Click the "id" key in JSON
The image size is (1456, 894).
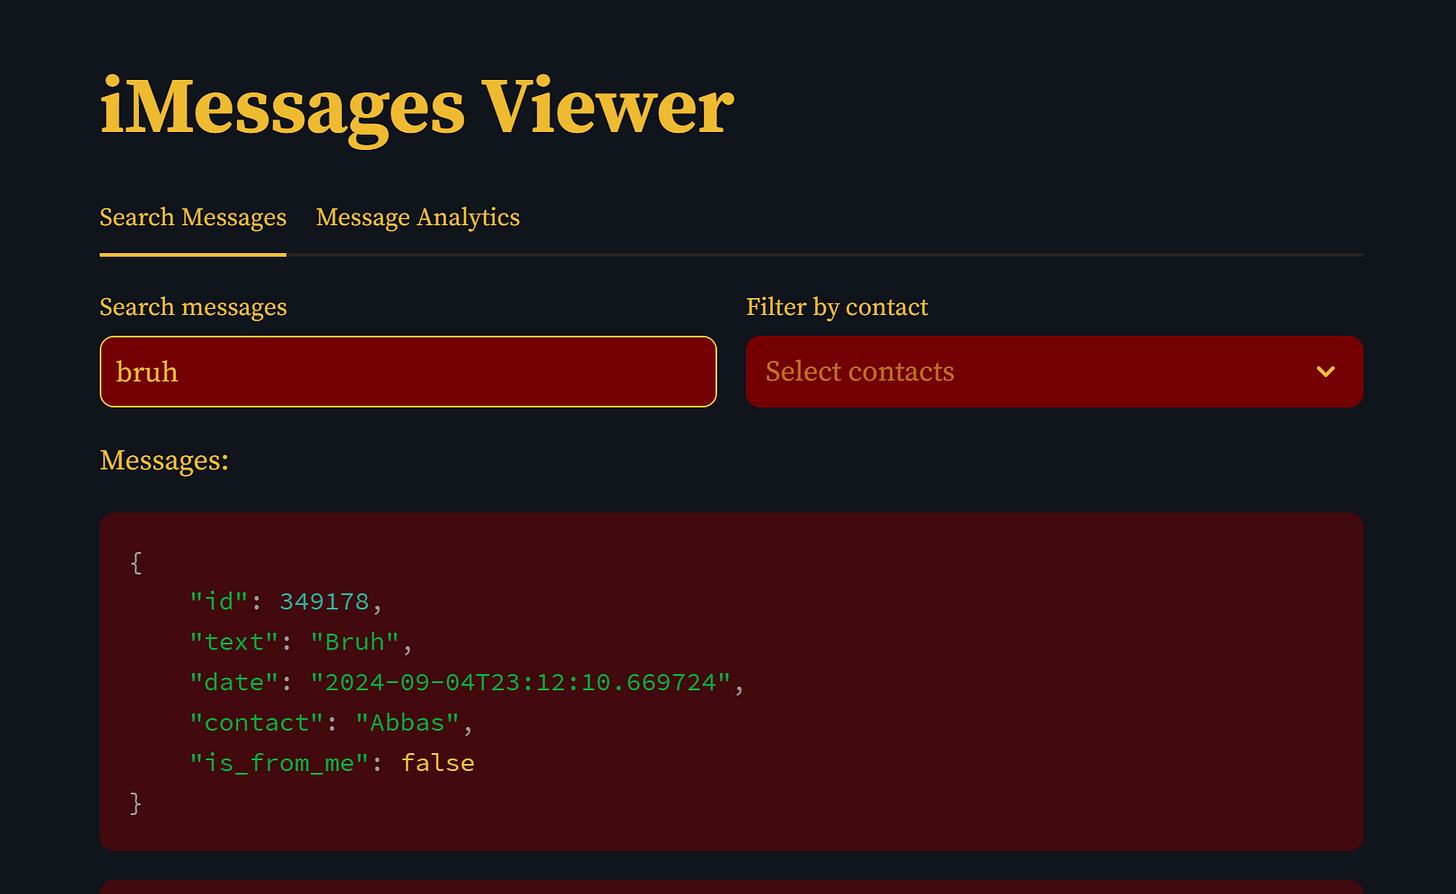pyautogui.click(x=219, y=602)
